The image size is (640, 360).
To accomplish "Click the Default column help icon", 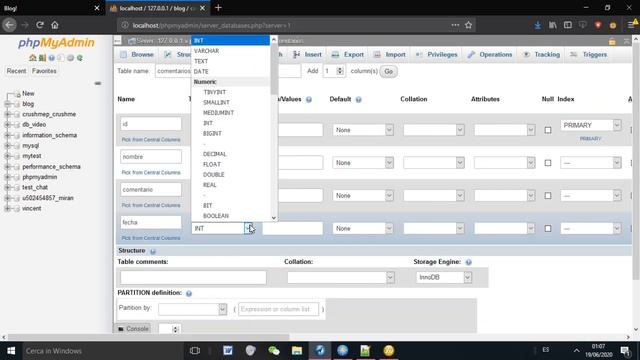I will pos(358,100).
